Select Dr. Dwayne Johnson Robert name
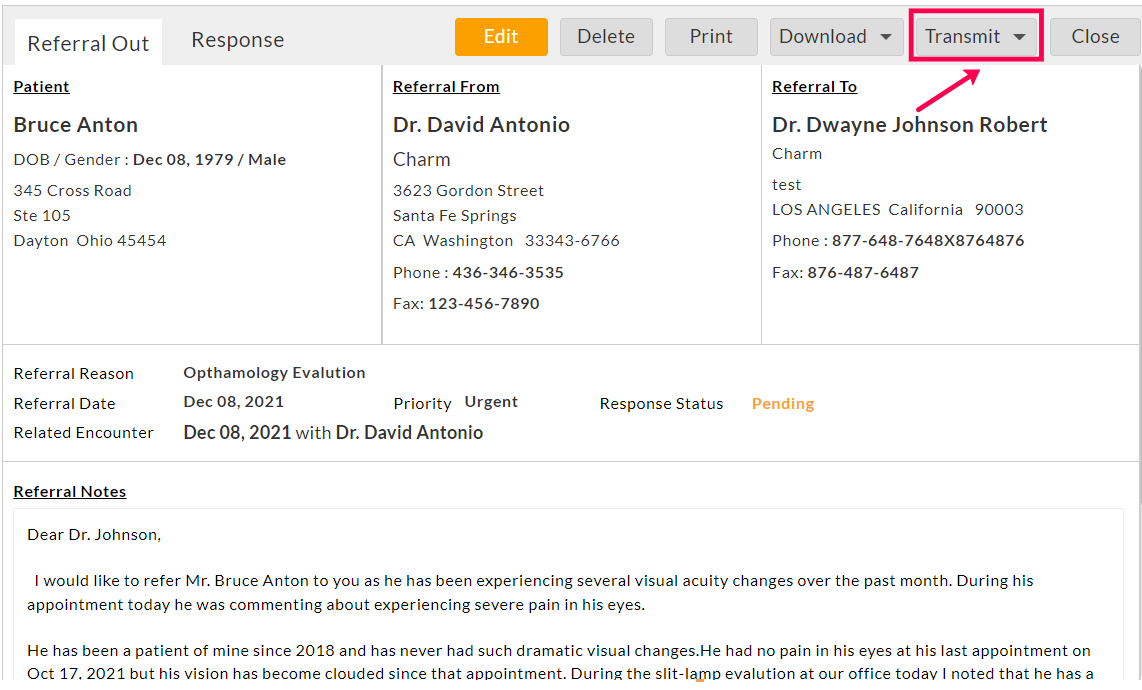Screen dimensions: 1142x690 (x=909, y=125)
